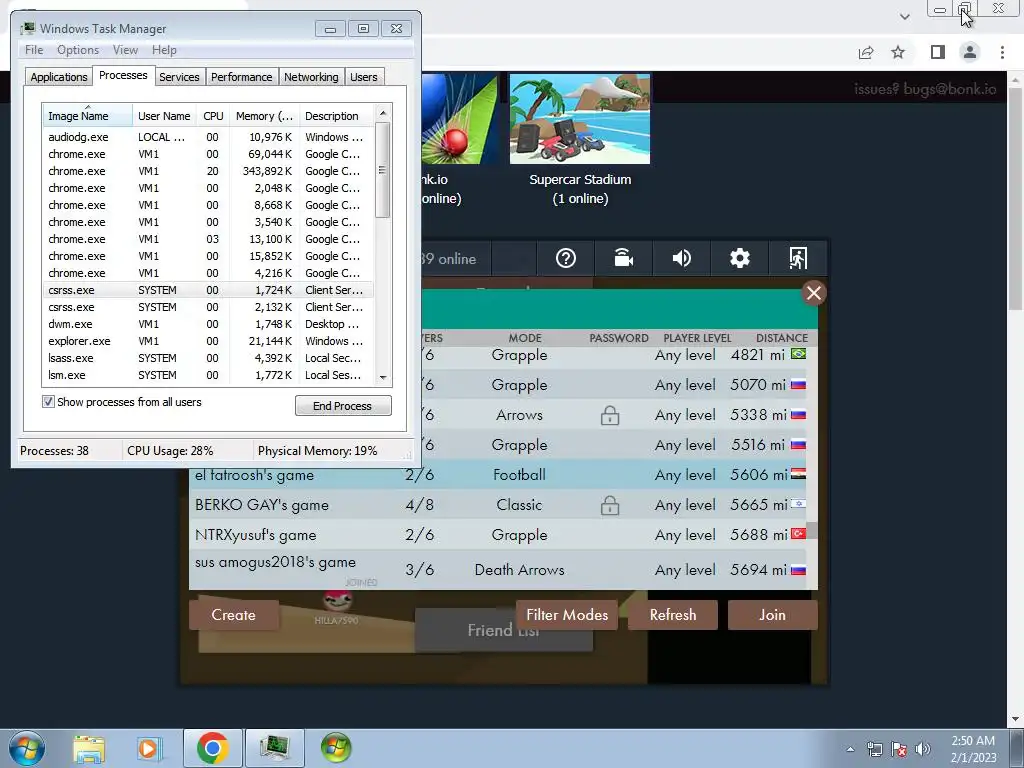1024x768 pixels.
Task: Click process list scroll up arrow
Action: pyautogui.click(x=383, y=113)
